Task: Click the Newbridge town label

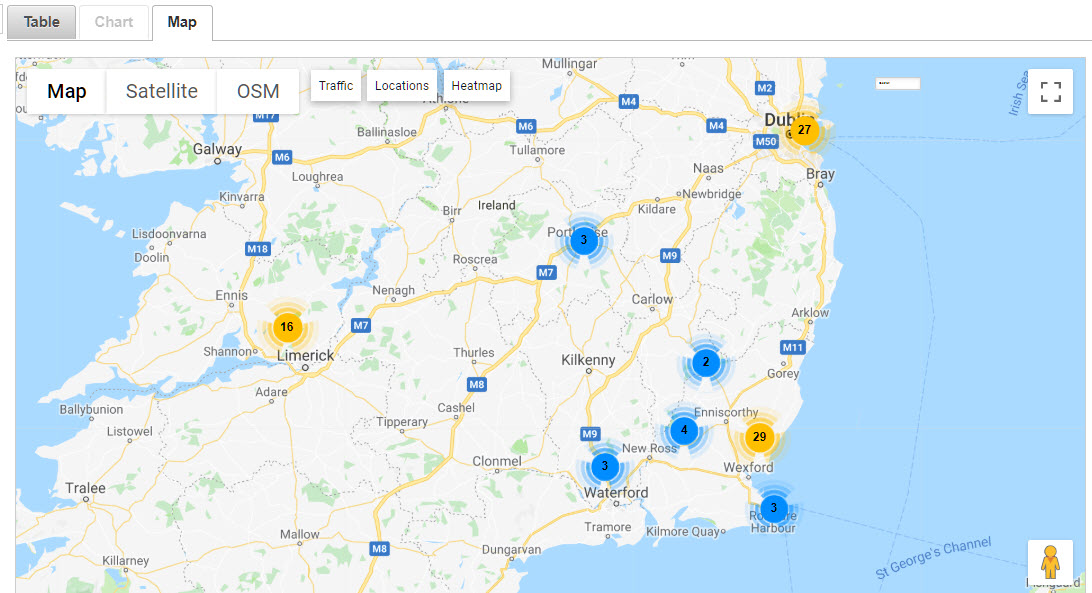Action: (712, 194)
